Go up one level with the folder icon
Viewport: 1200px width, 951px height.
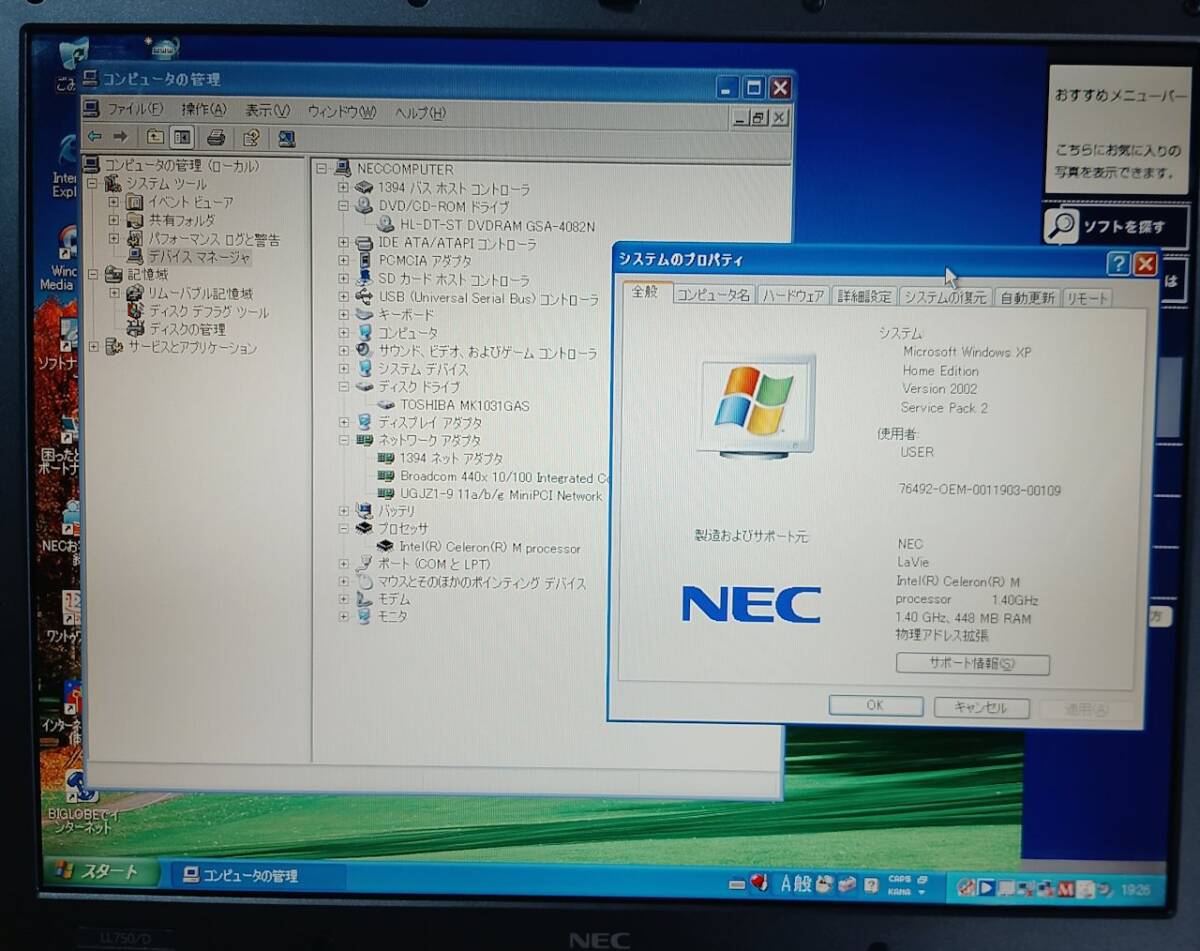point(155,137)
